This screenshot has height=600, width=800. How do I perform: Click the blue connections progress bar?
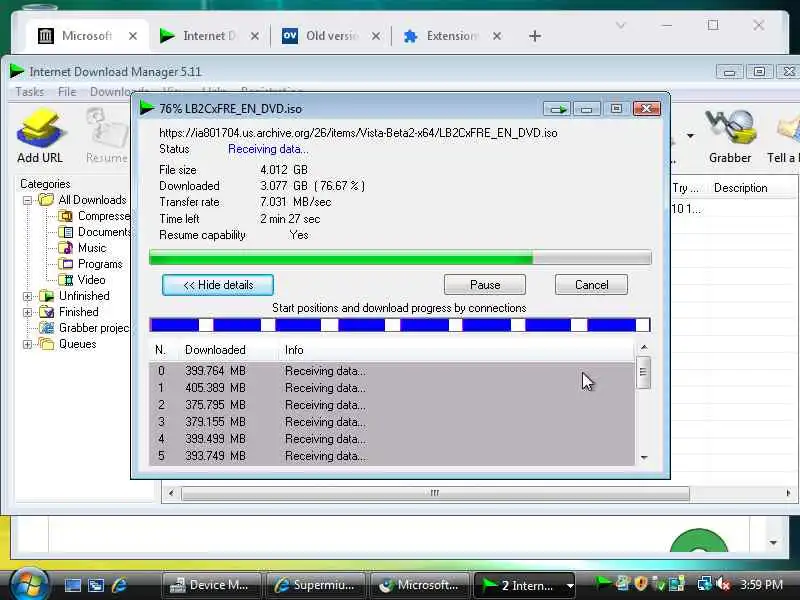[x=400, y=325]
